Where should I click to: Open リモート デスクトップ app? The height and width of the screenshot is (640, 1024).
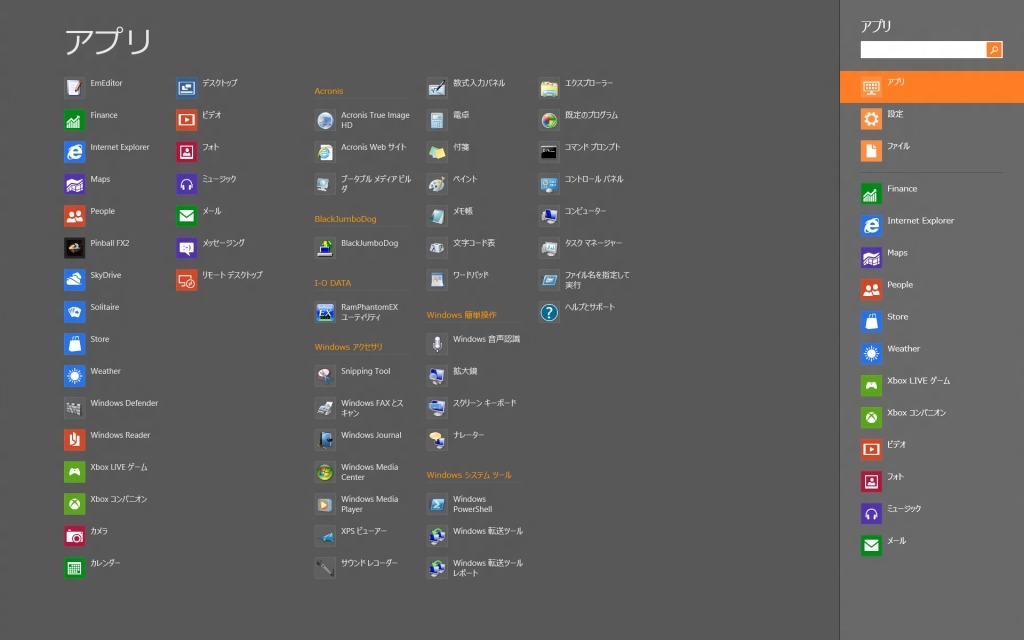[x=187, y=280]
